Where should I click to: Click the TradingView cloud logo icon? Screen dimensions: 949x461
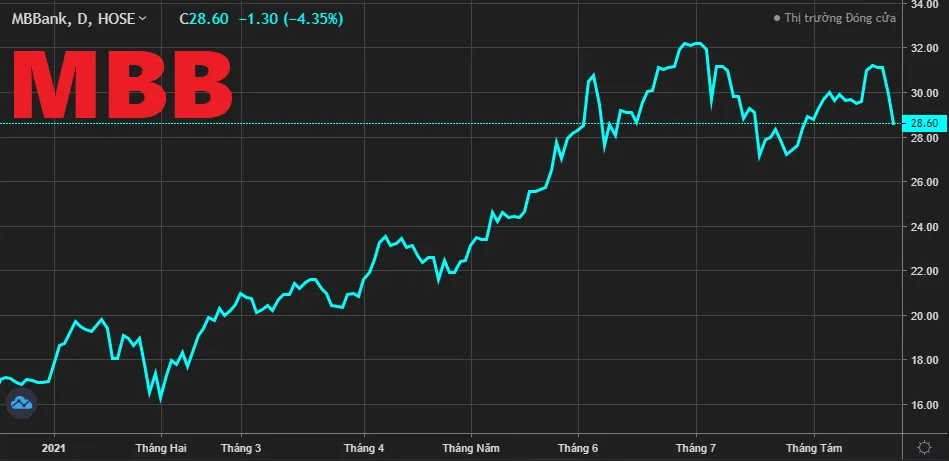[x=21, y=404]
